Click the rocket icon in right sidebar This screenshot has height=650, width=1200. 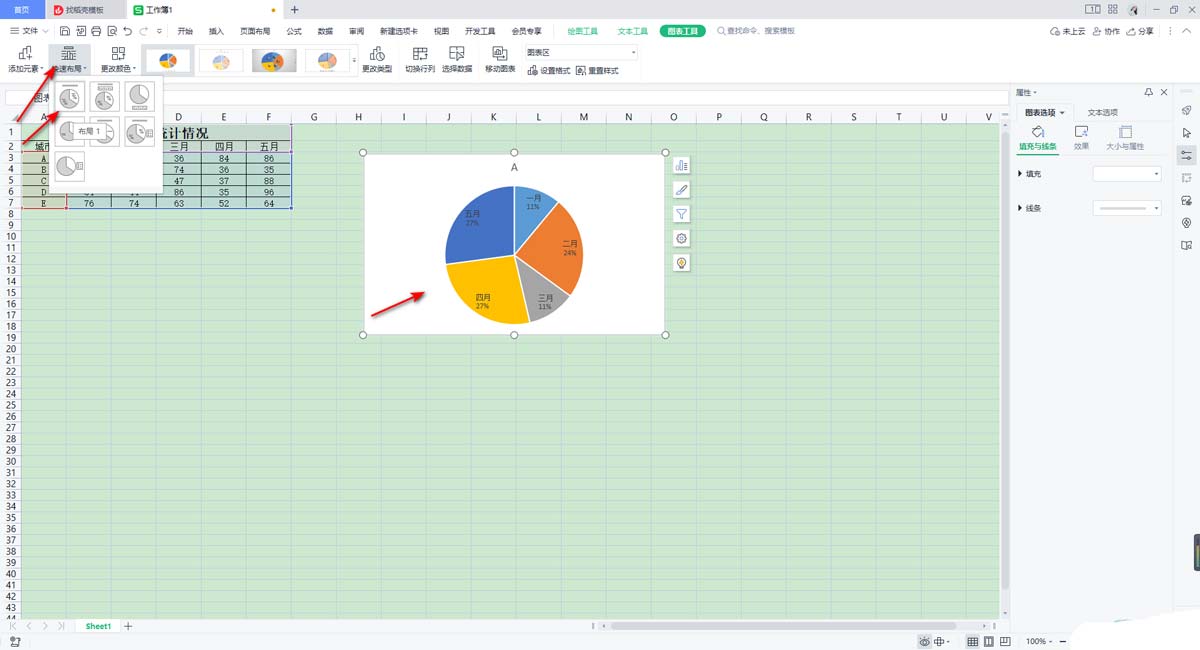pyautogui.click(x=1186, y=110)
